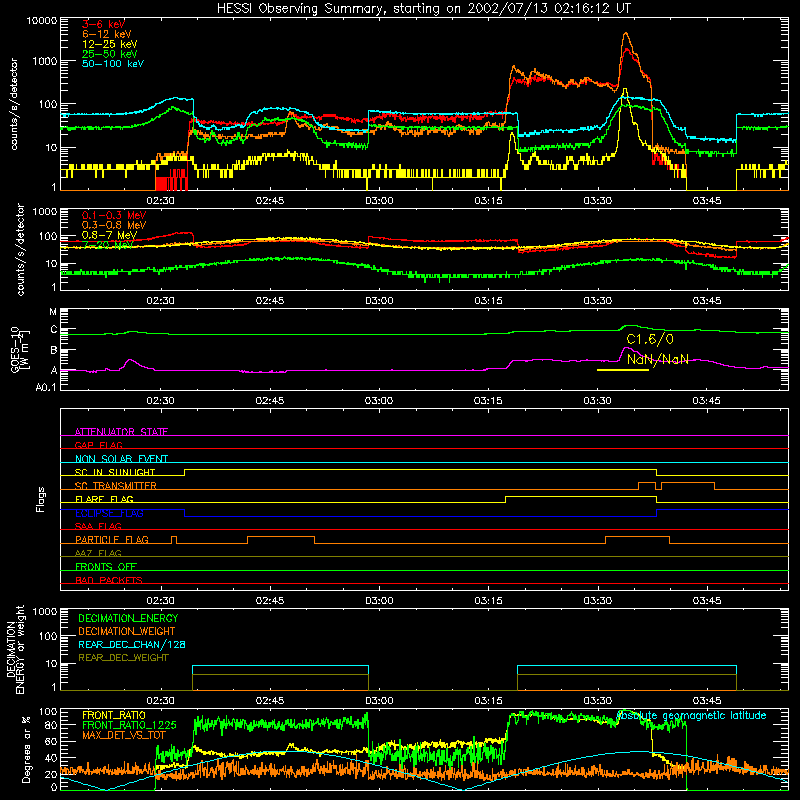800x800 pixels.
Task: Click the 10000 tick on the top plot
Action: point(42,21)
